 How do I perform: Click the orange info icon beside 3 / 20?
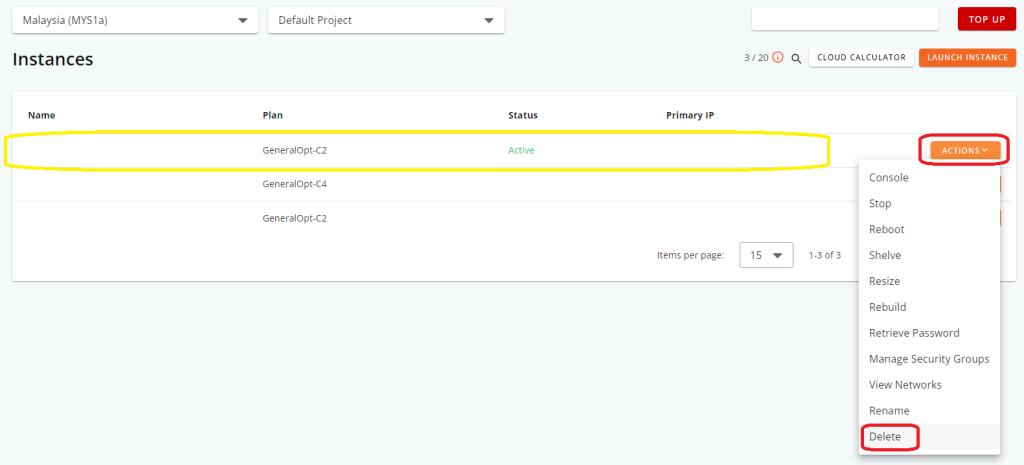pyautogui.click(x=778, y=57)
